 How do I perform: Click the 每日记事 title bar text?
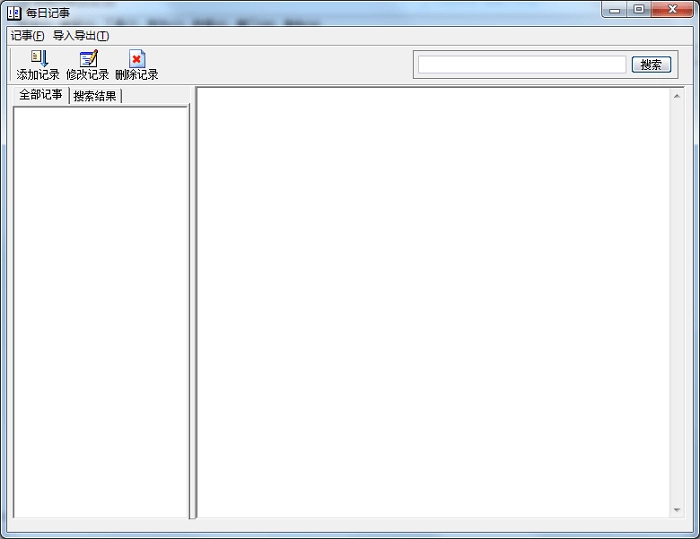click(x=48, y=13)
